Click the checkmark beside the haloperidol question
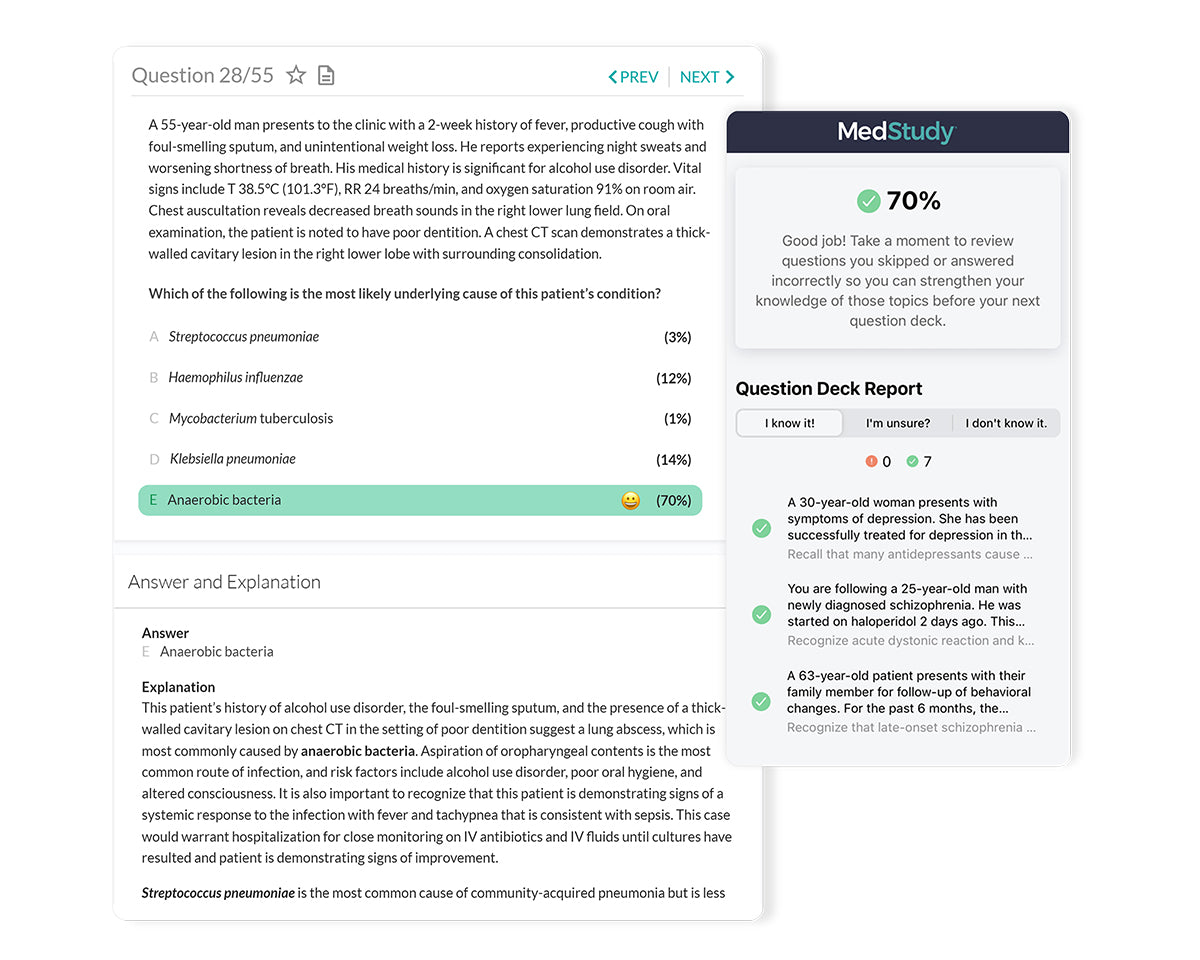 point(762,614)
